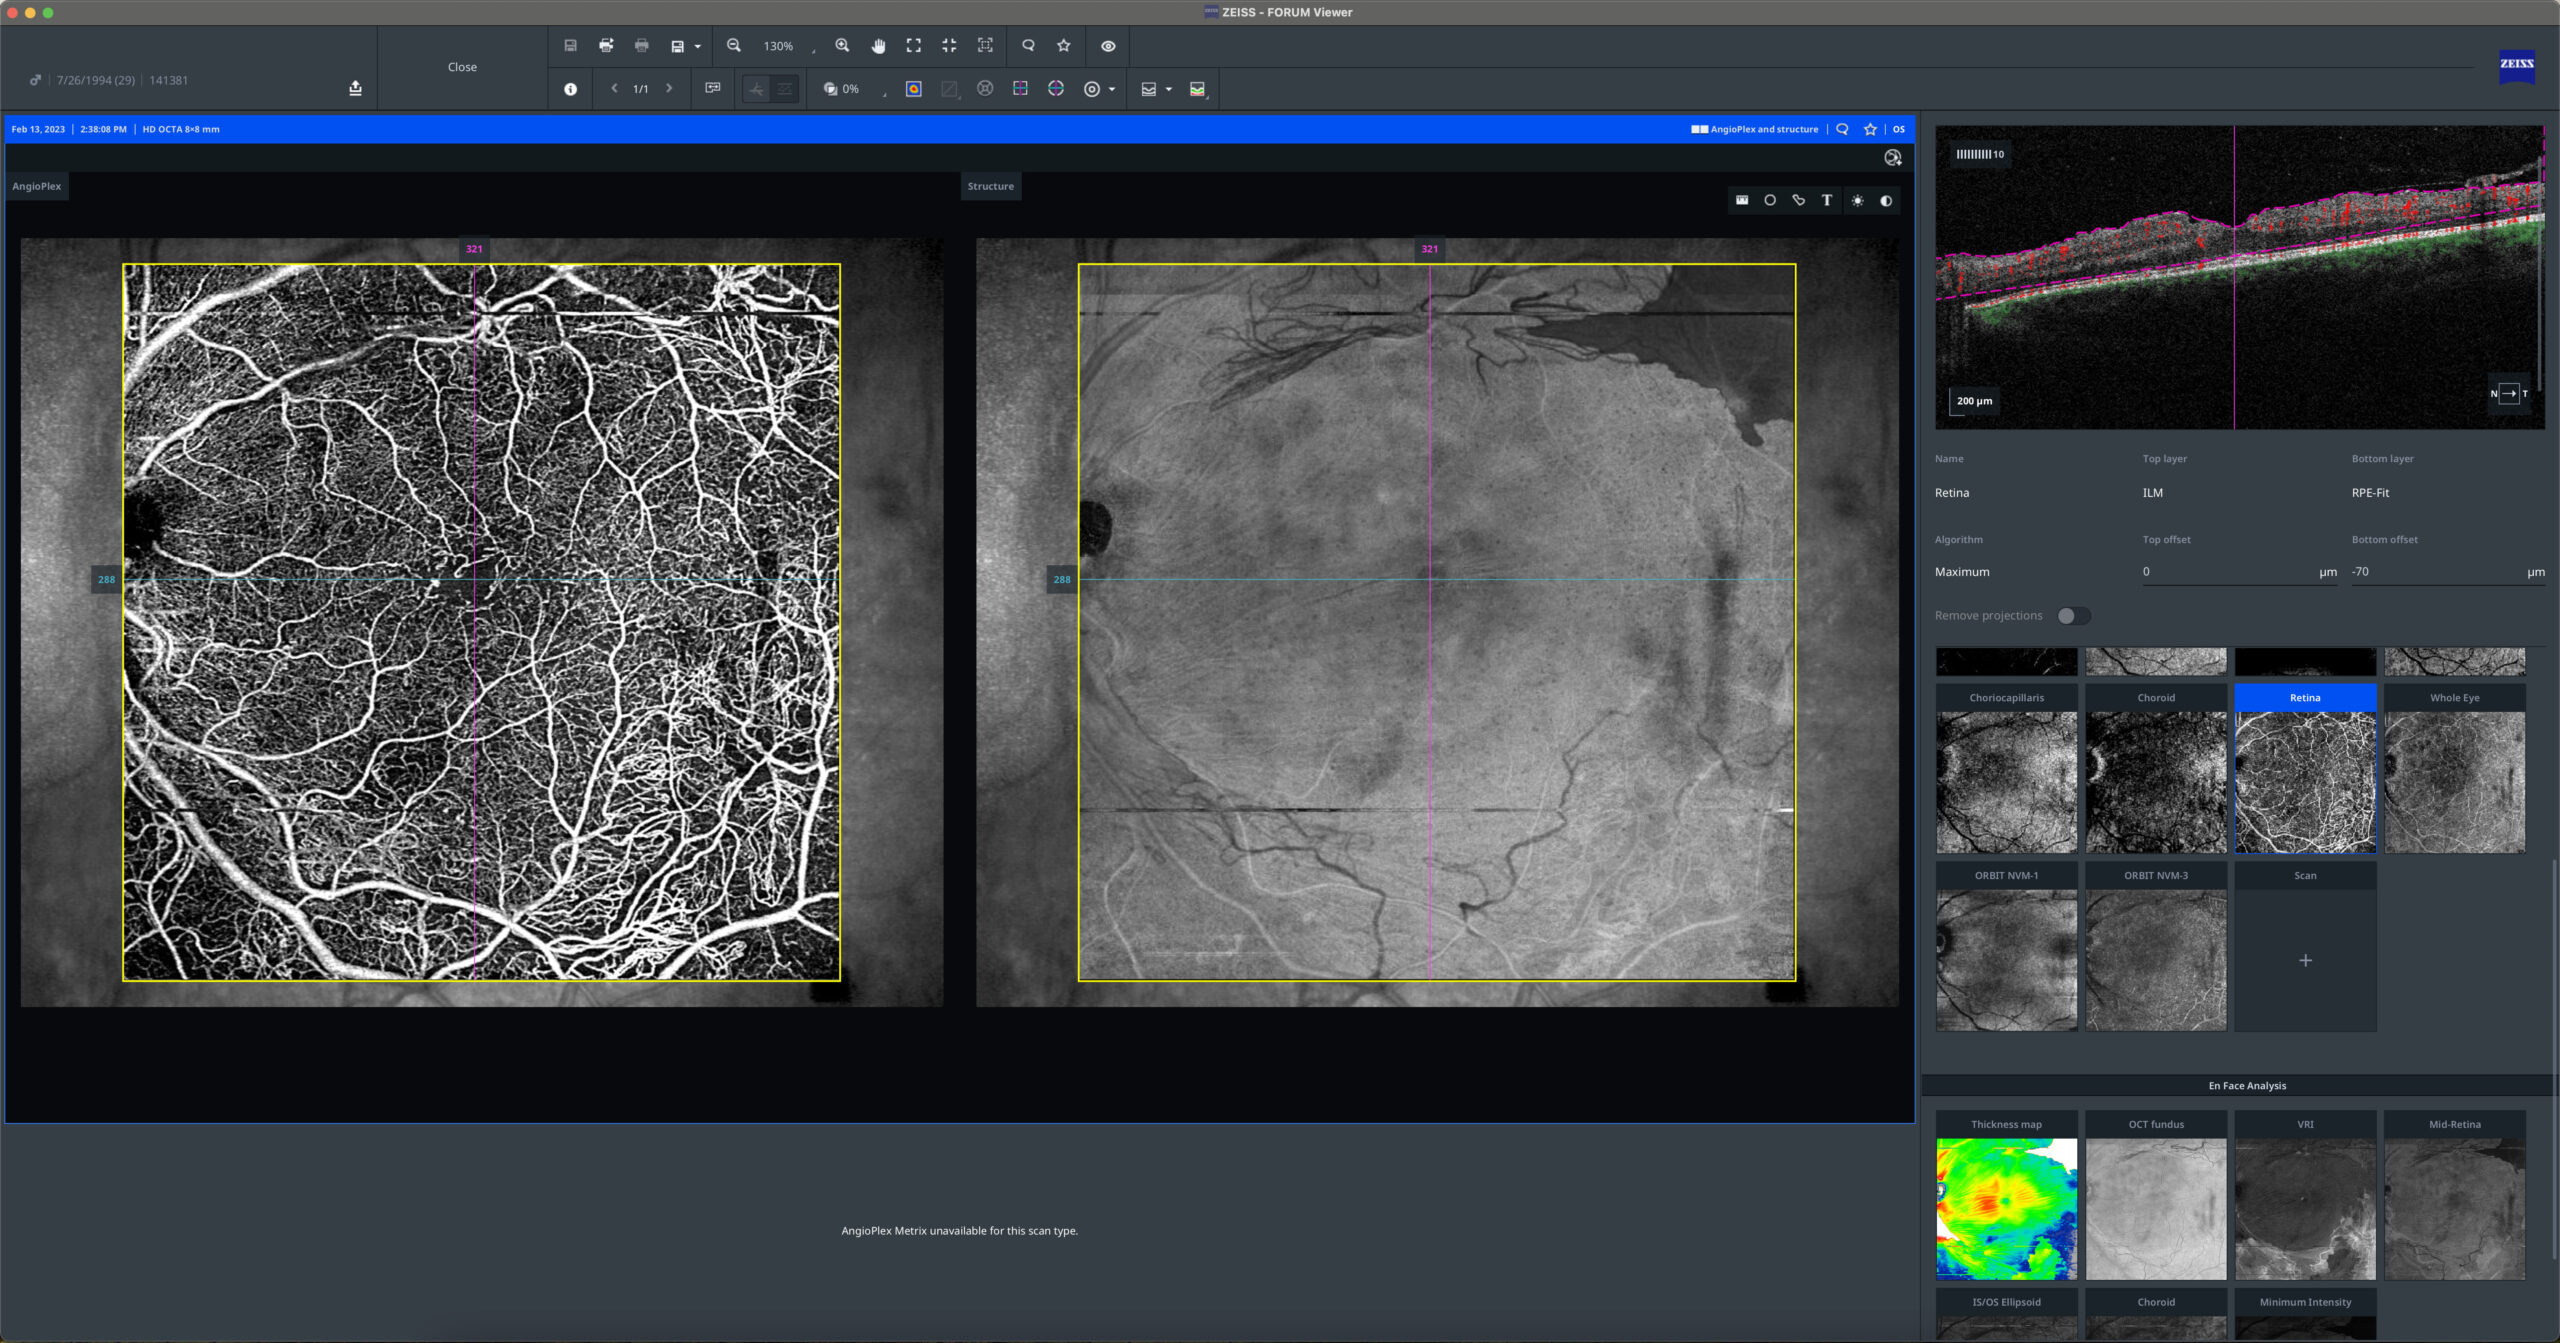Click the fit-to-selection frame icon
2560x1343 pixels.
tap(985, 46)
